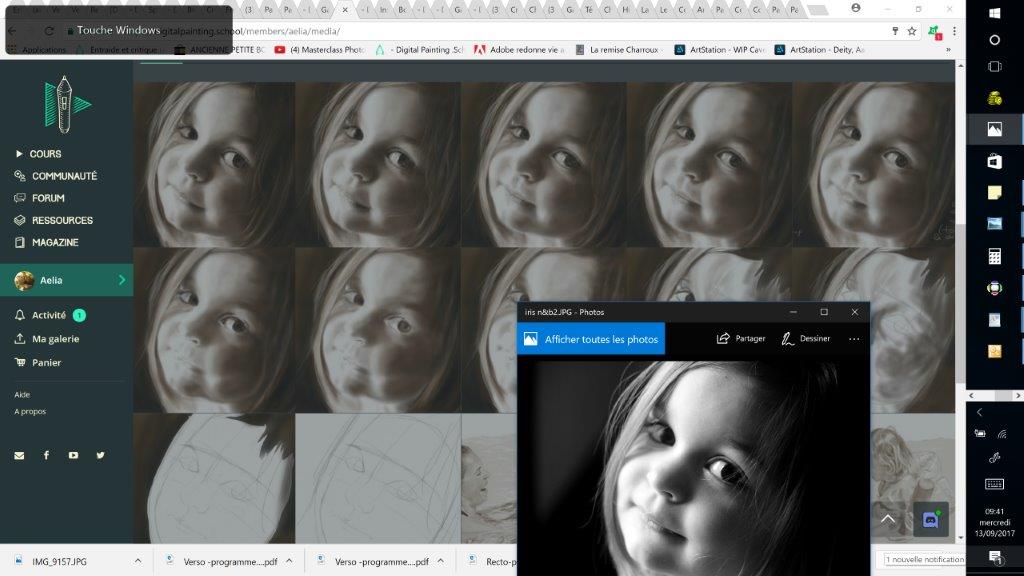Click the envelope mail icon in the sidebar
The image size is (1024, 576).
click(x=19, y=455)
